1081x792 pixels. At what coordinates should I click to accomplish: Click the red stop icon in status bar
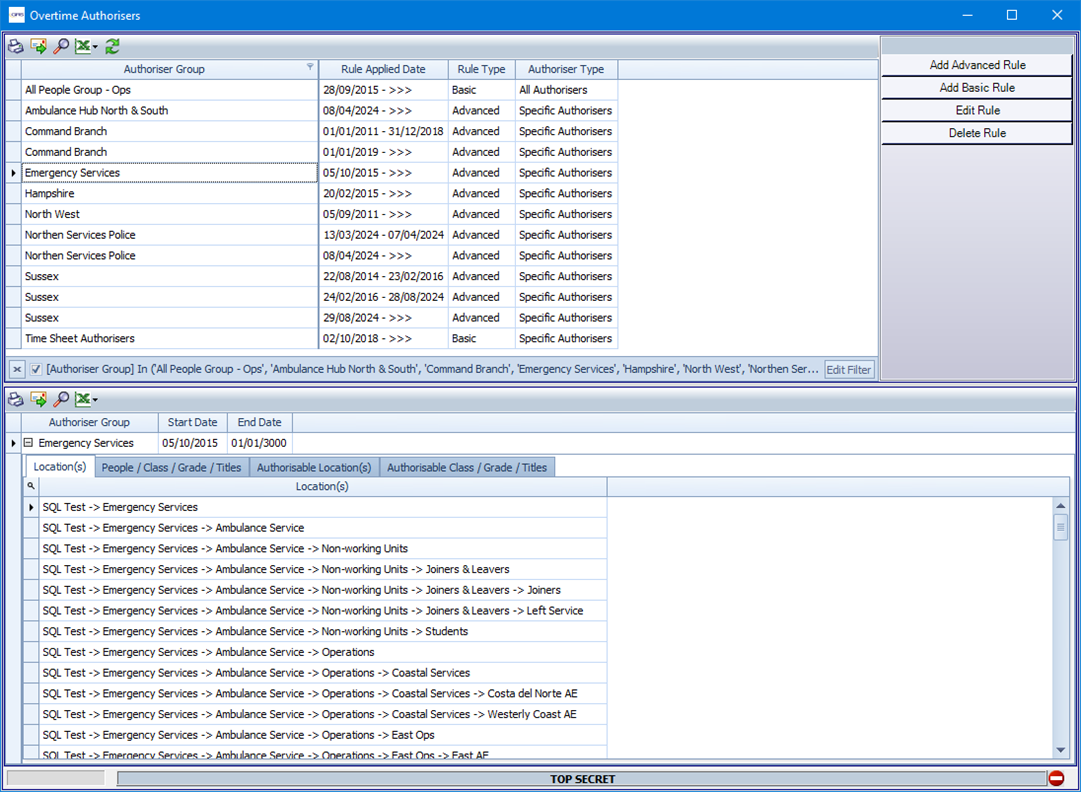click(1056, 778)
